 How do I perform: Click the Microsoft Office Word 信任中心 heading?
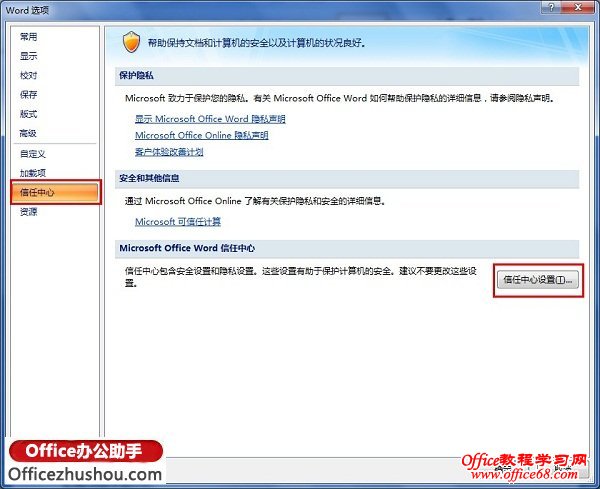(x=187, y=248)
